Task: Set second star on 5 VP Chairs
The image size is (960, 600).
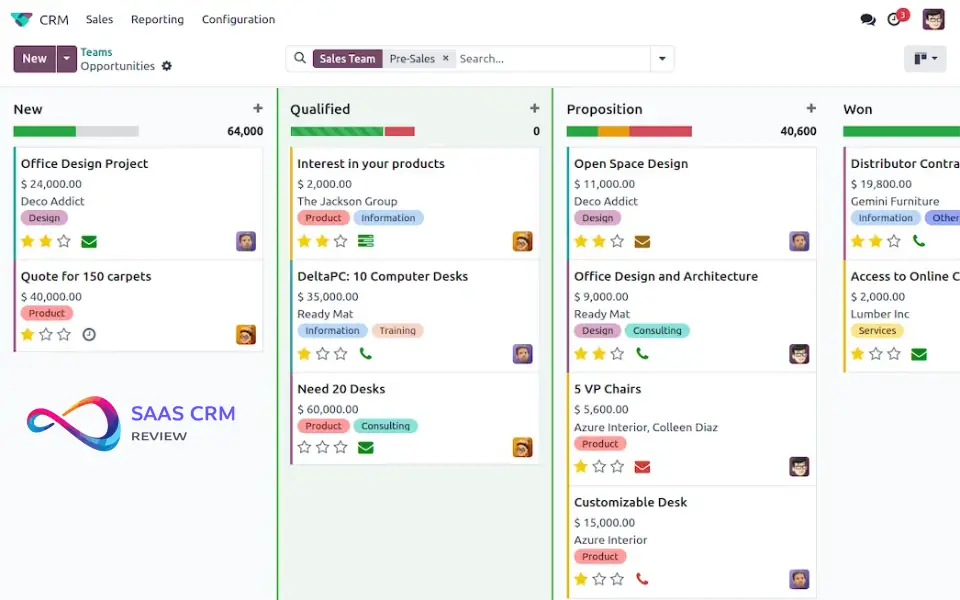Action: (x=599, y=466)
